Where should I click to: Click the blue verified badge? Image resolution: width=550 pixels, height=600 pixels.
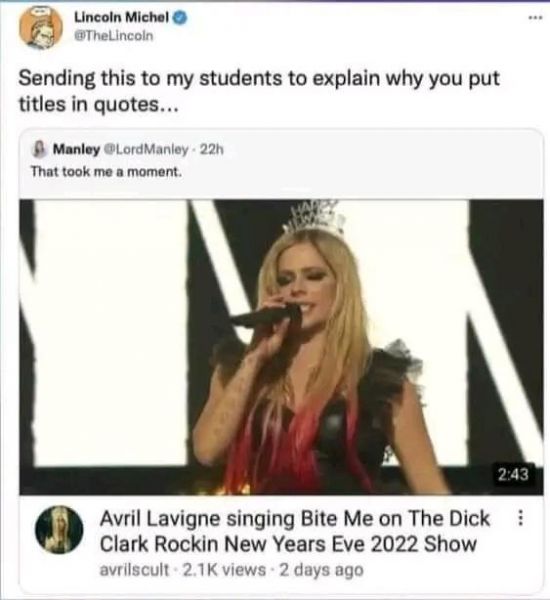(180, 17)
